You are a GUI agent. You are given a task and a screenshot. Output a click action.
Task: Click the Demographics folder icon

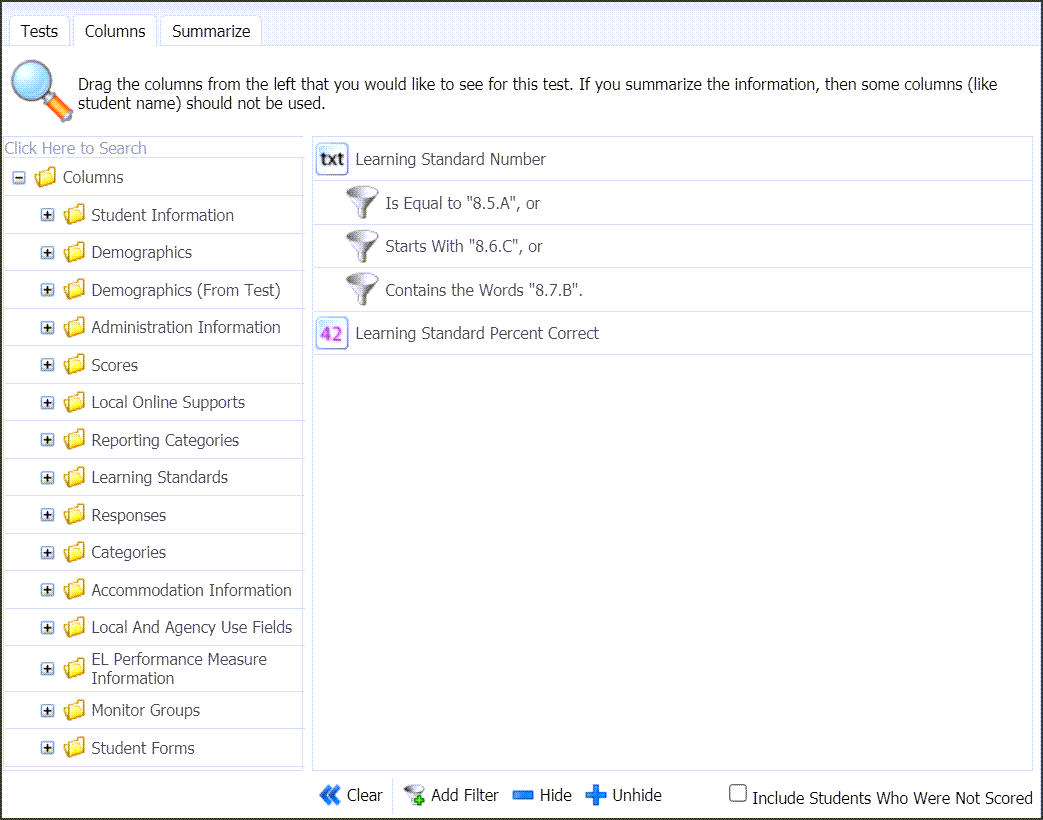[x=74, y=252]
